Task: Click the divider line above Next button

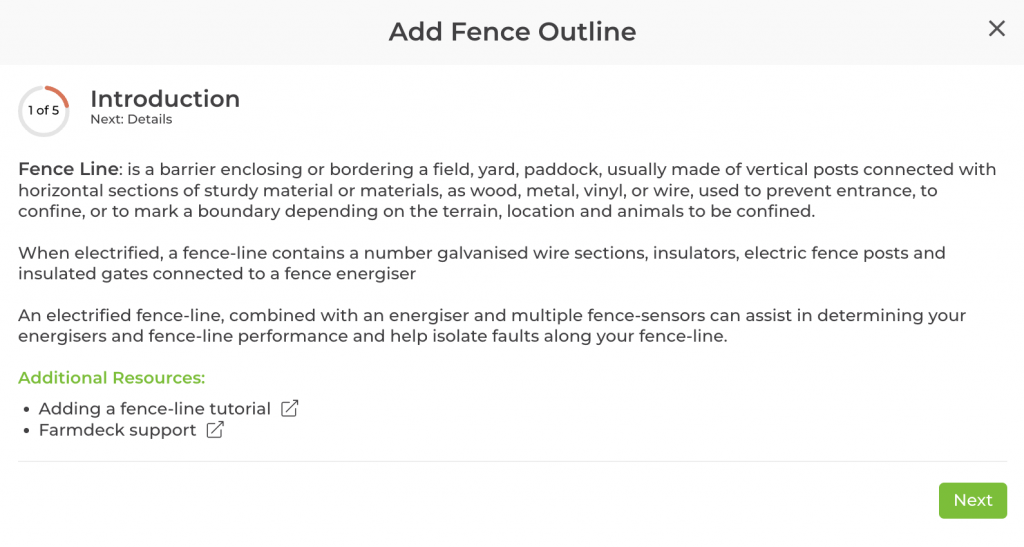Action: coord(512,462)
